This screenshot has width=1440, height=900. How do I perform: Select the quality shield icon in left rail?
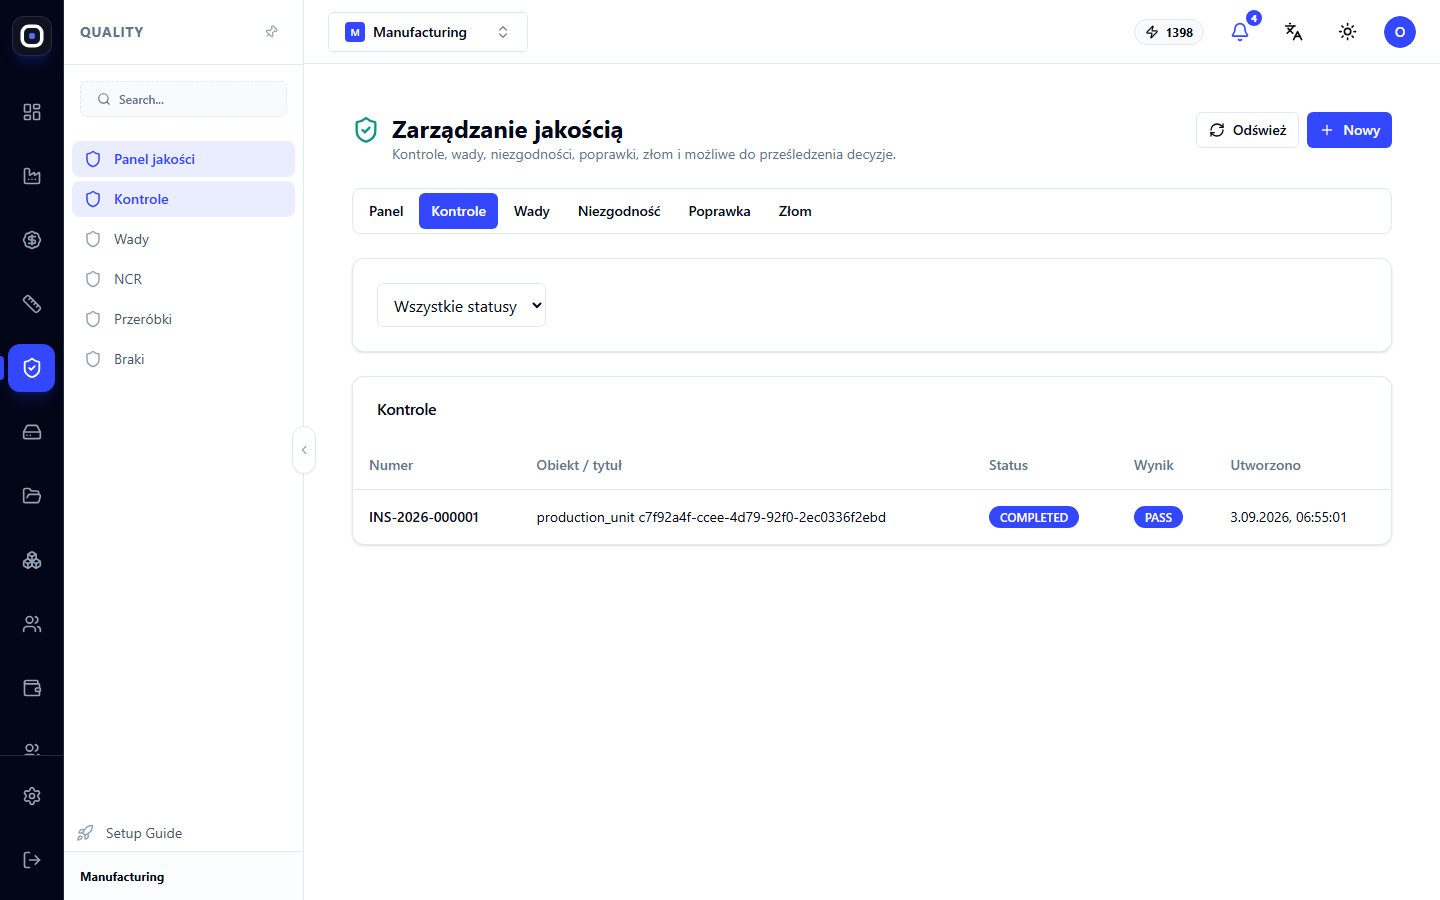(x=32, y=368)
